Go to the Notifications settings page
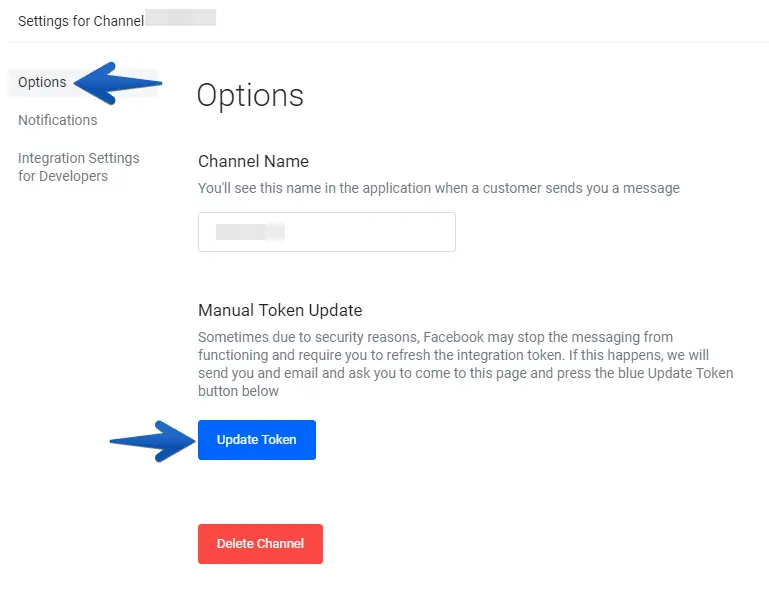This screenshot has width=769, height=602. click(58, 120)
